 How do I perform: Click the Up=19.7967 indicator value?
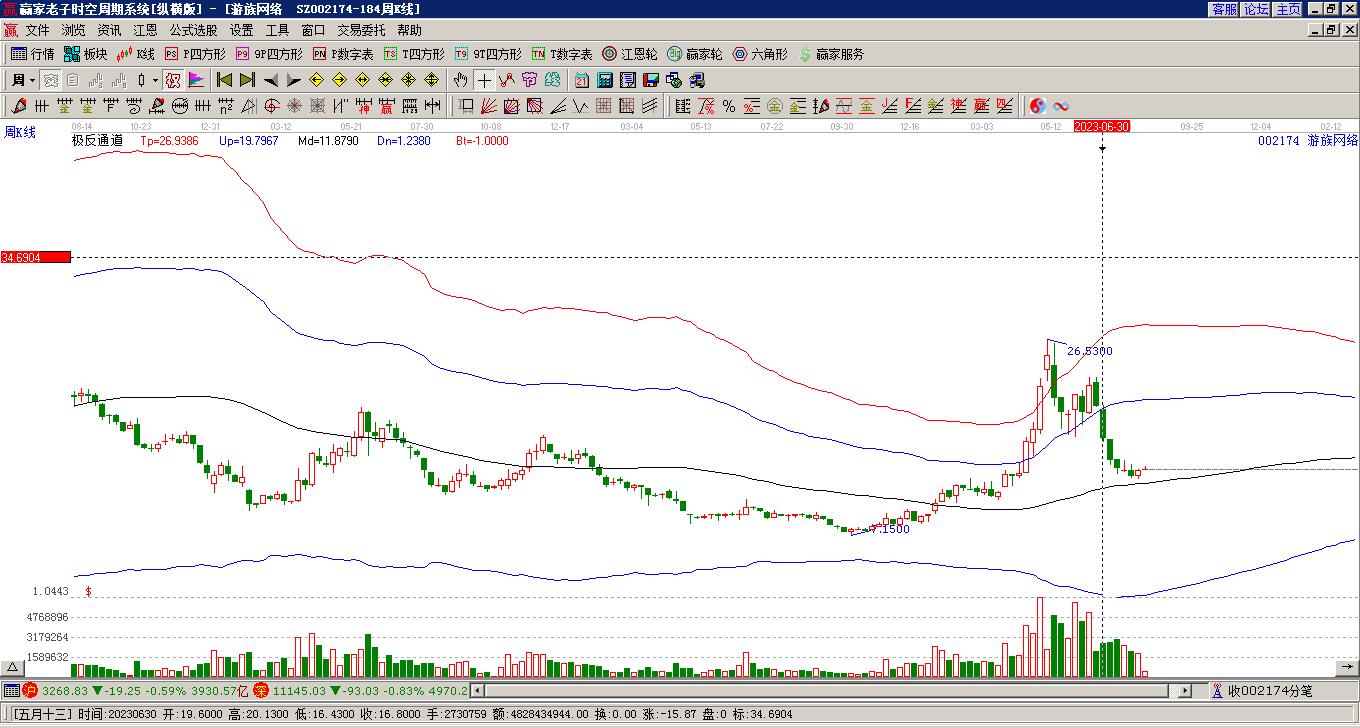pos(249,141)
